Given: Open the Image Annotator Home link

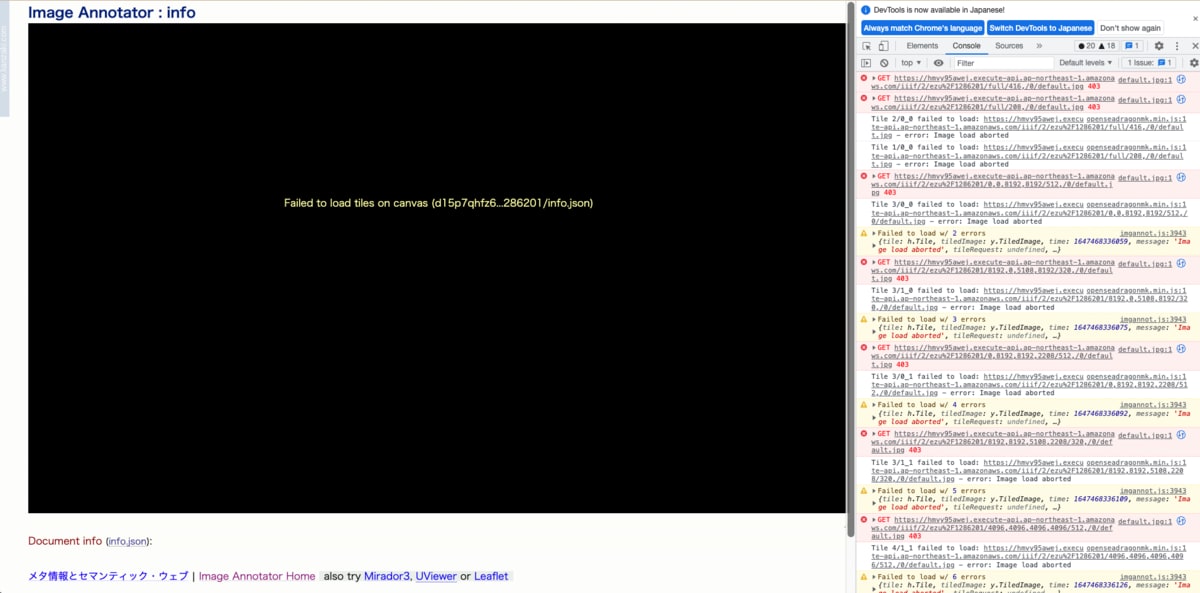Looking at the screenshot, I should point(257,576).
